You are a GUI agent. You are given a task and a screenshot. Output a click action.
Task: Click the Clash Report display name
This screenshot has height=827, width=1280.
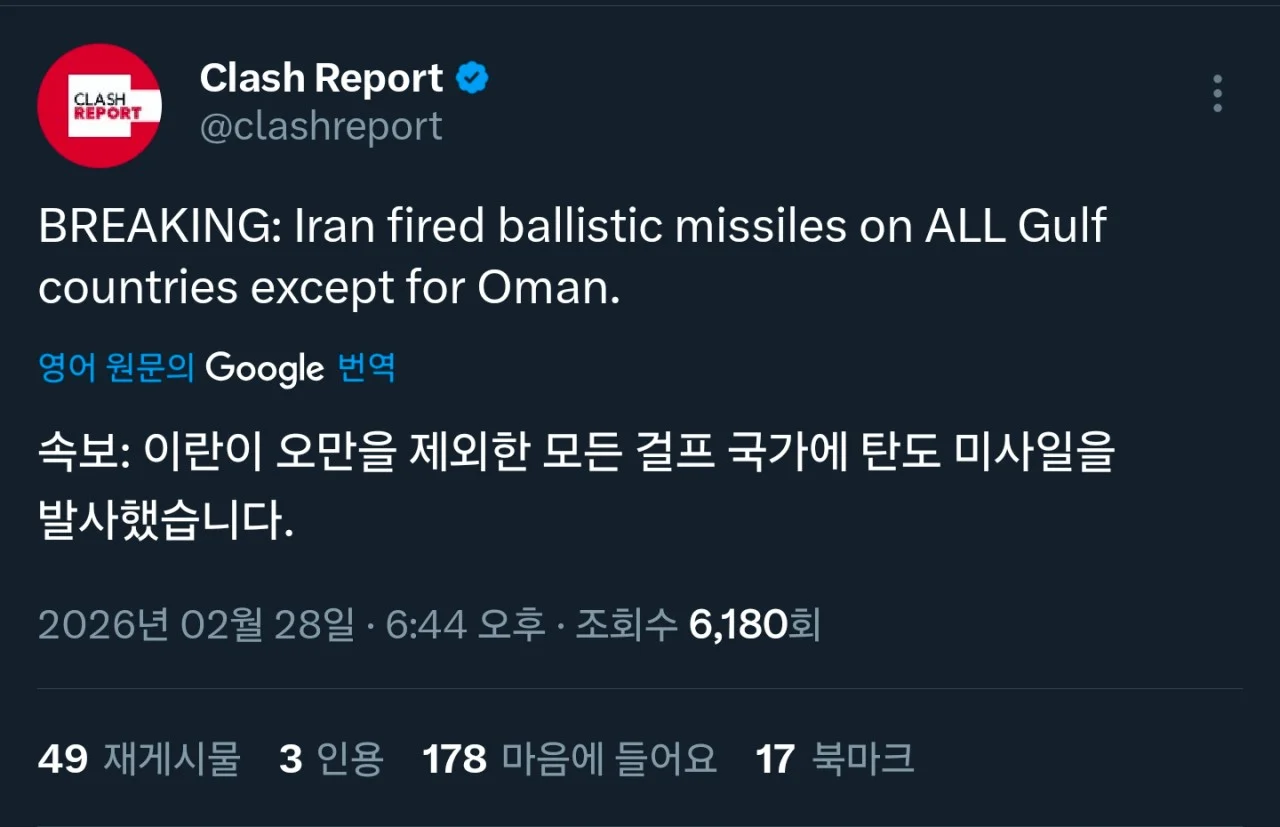pos(320,77)
